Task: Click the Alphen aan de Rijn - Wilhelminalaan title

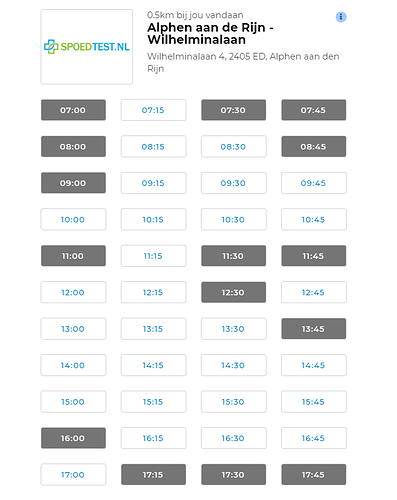Action: 210,33
